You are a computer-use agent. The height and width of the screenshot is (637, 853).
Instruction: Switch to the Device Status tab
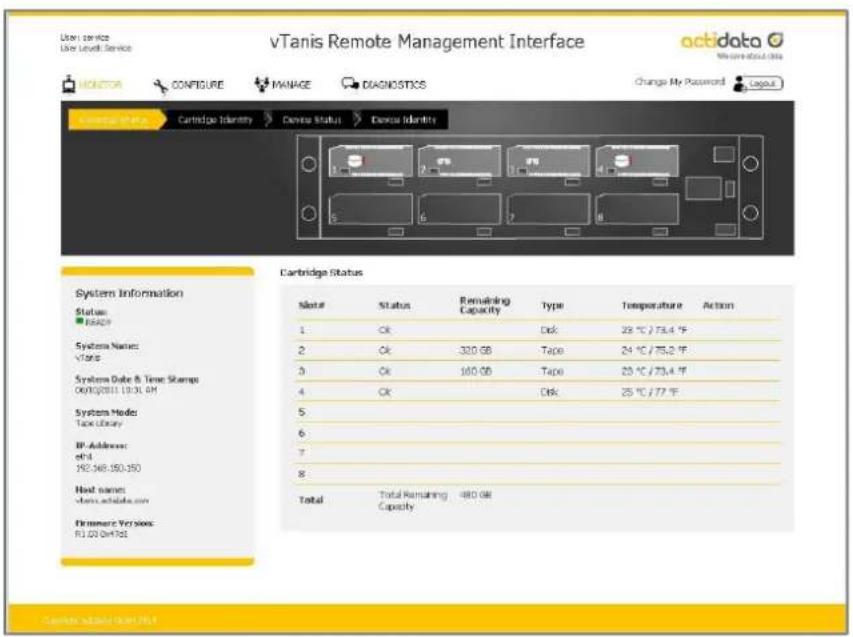click(x=312, y=120)
